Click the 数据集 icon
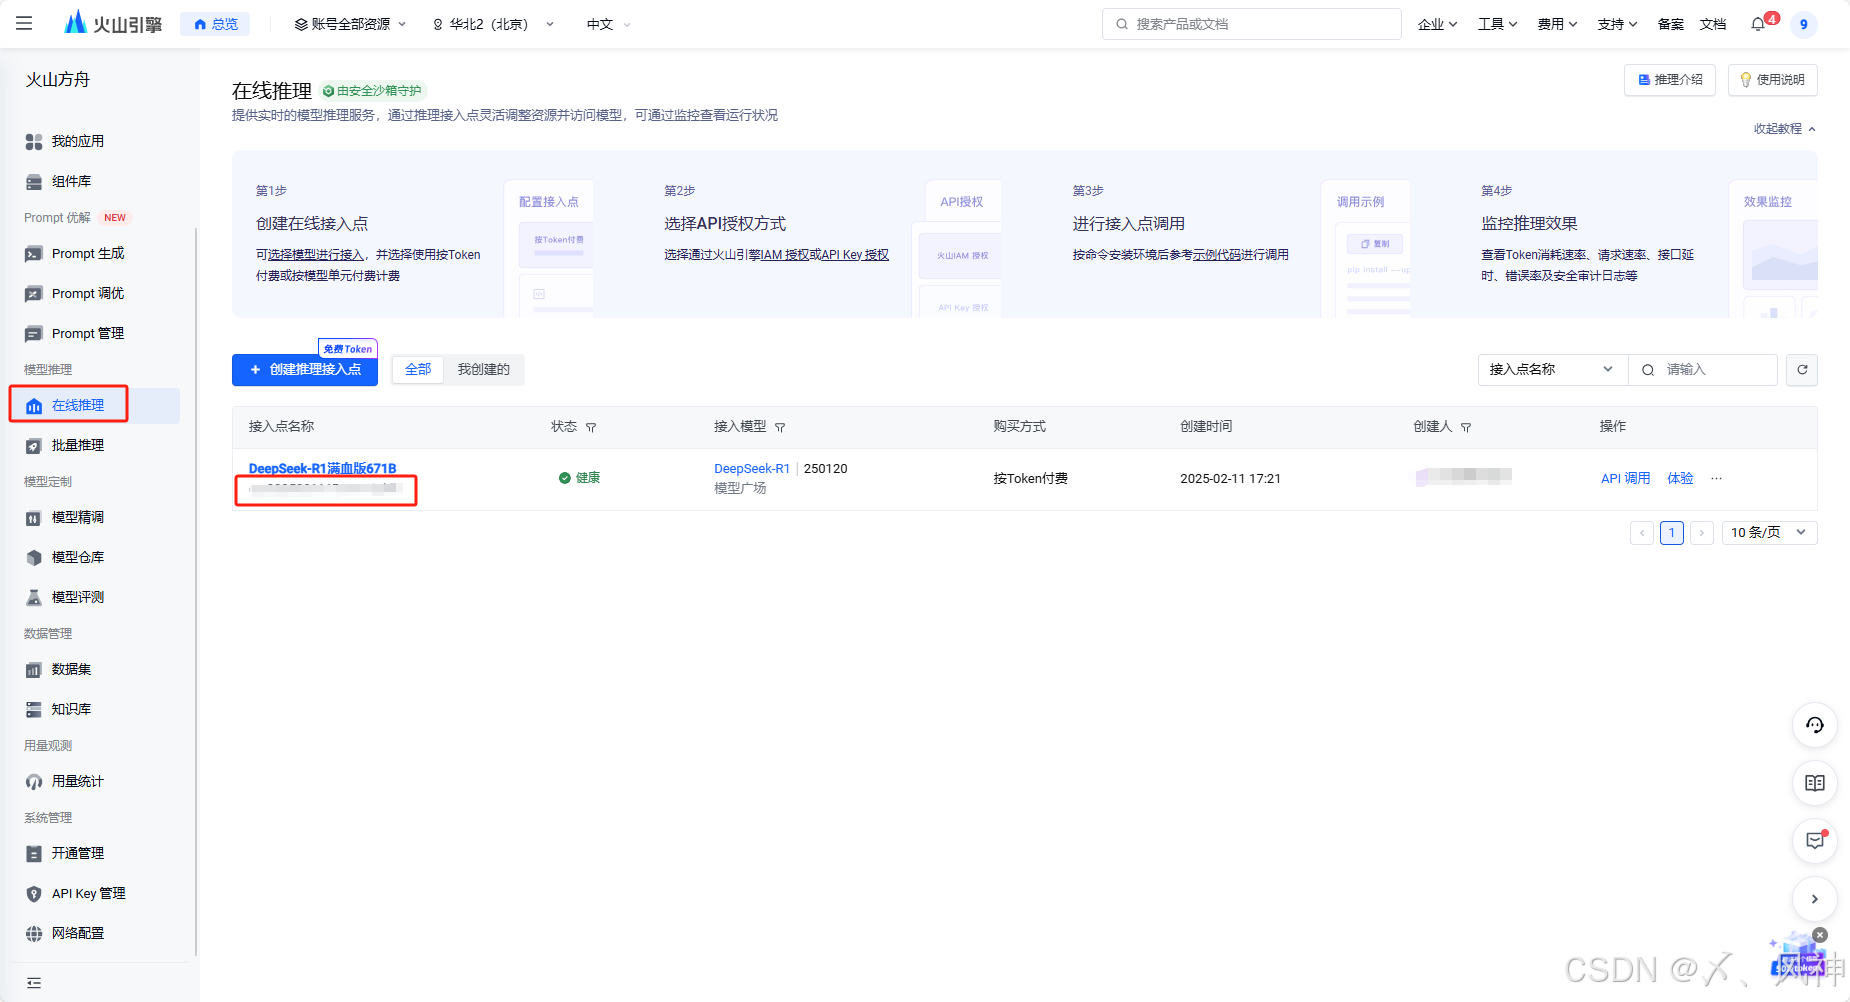This screenshot has height=1002, width=1850. coord(34,670)
